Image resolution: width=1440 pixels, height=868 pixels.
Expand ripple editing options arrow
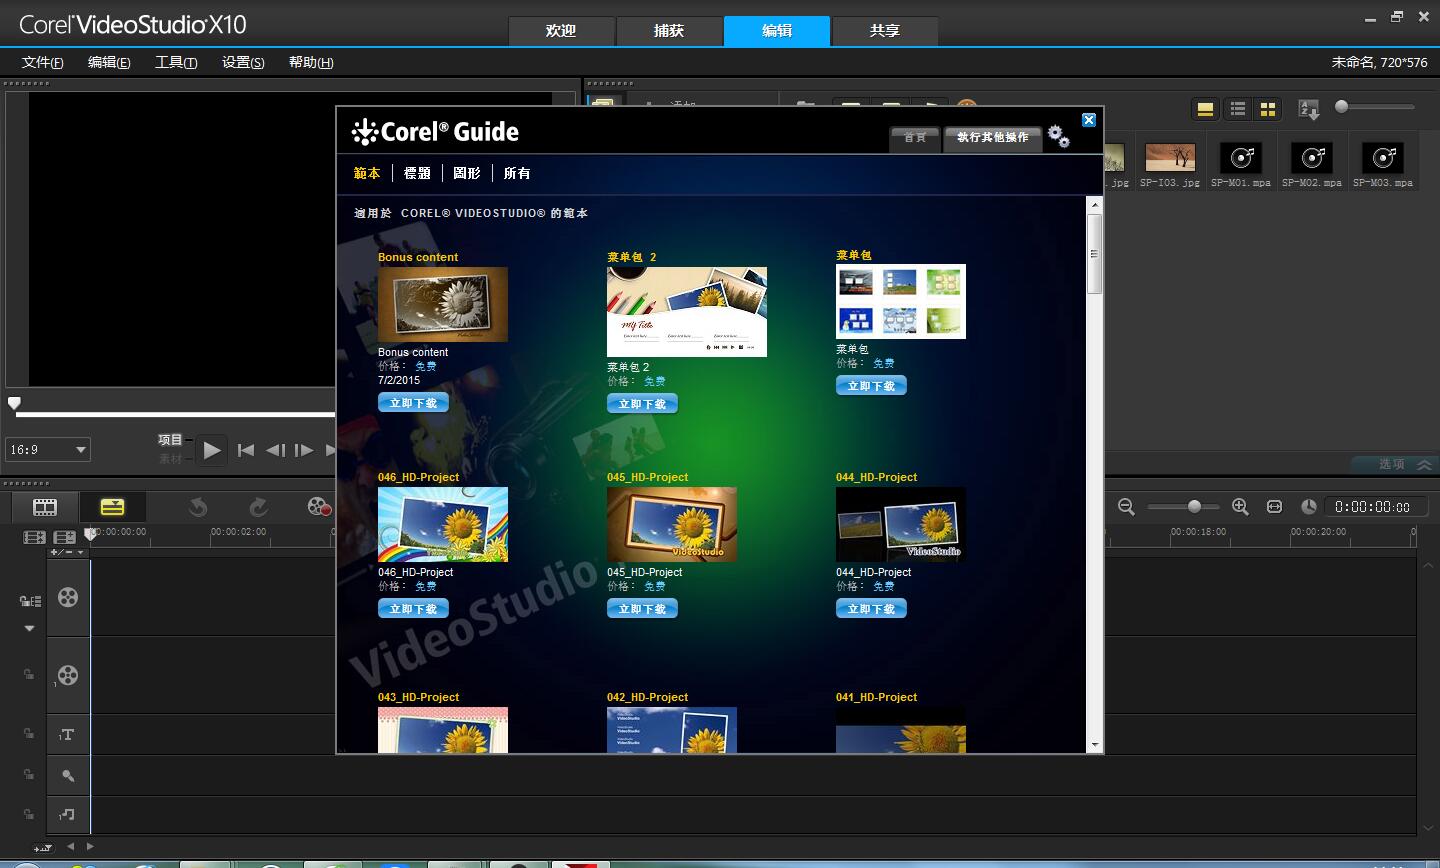pyautogui.click(x=29, y=629)
